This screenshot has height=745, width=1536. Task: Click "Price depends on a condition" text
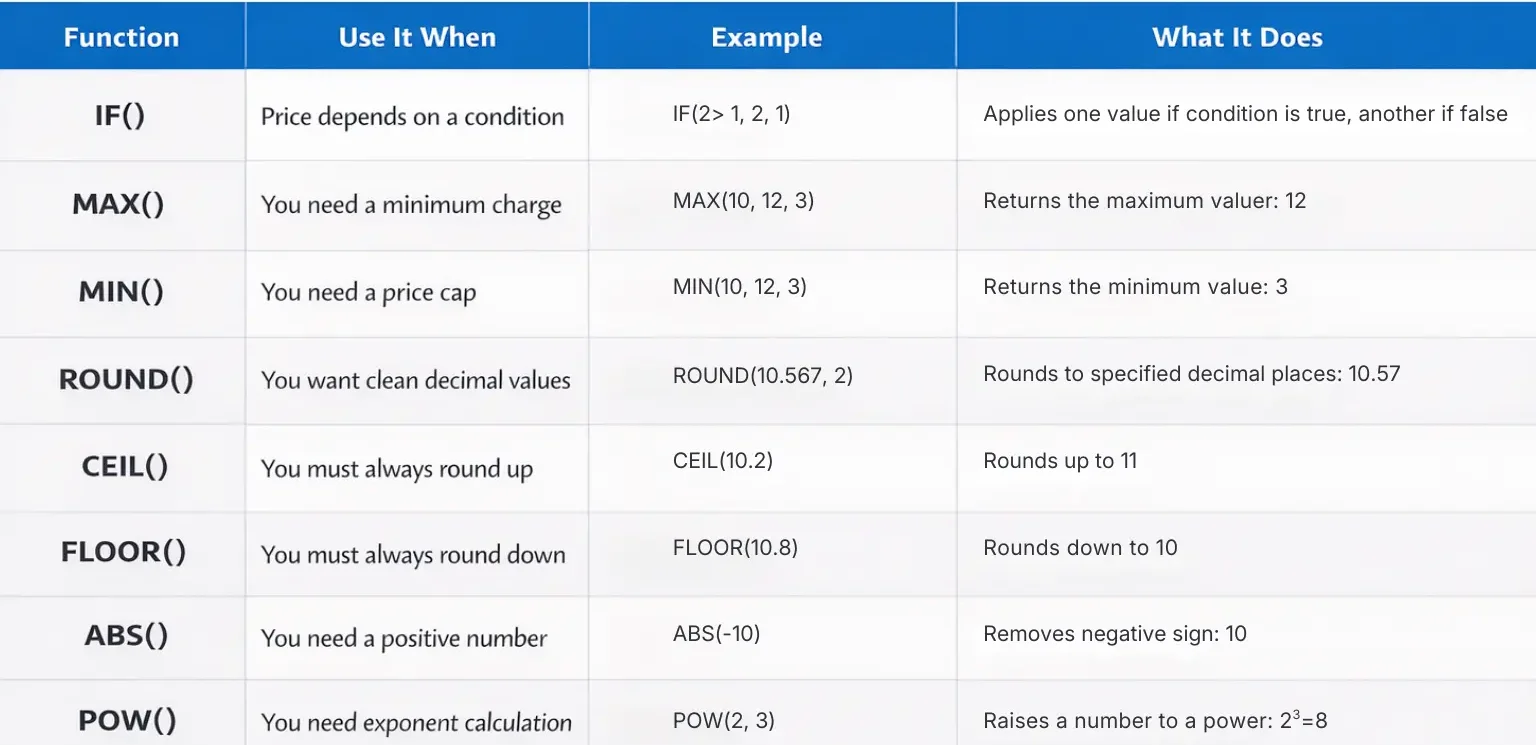pyautogui.click(x=412, y=117)
